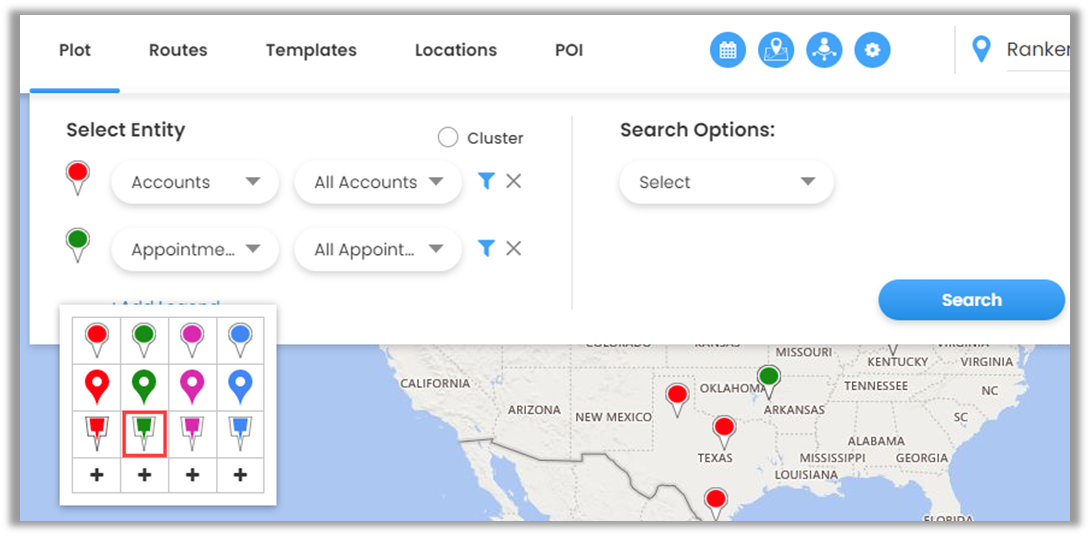
Task: Open settings gear icon in toolbar
Action: click(x=872, y=50)
